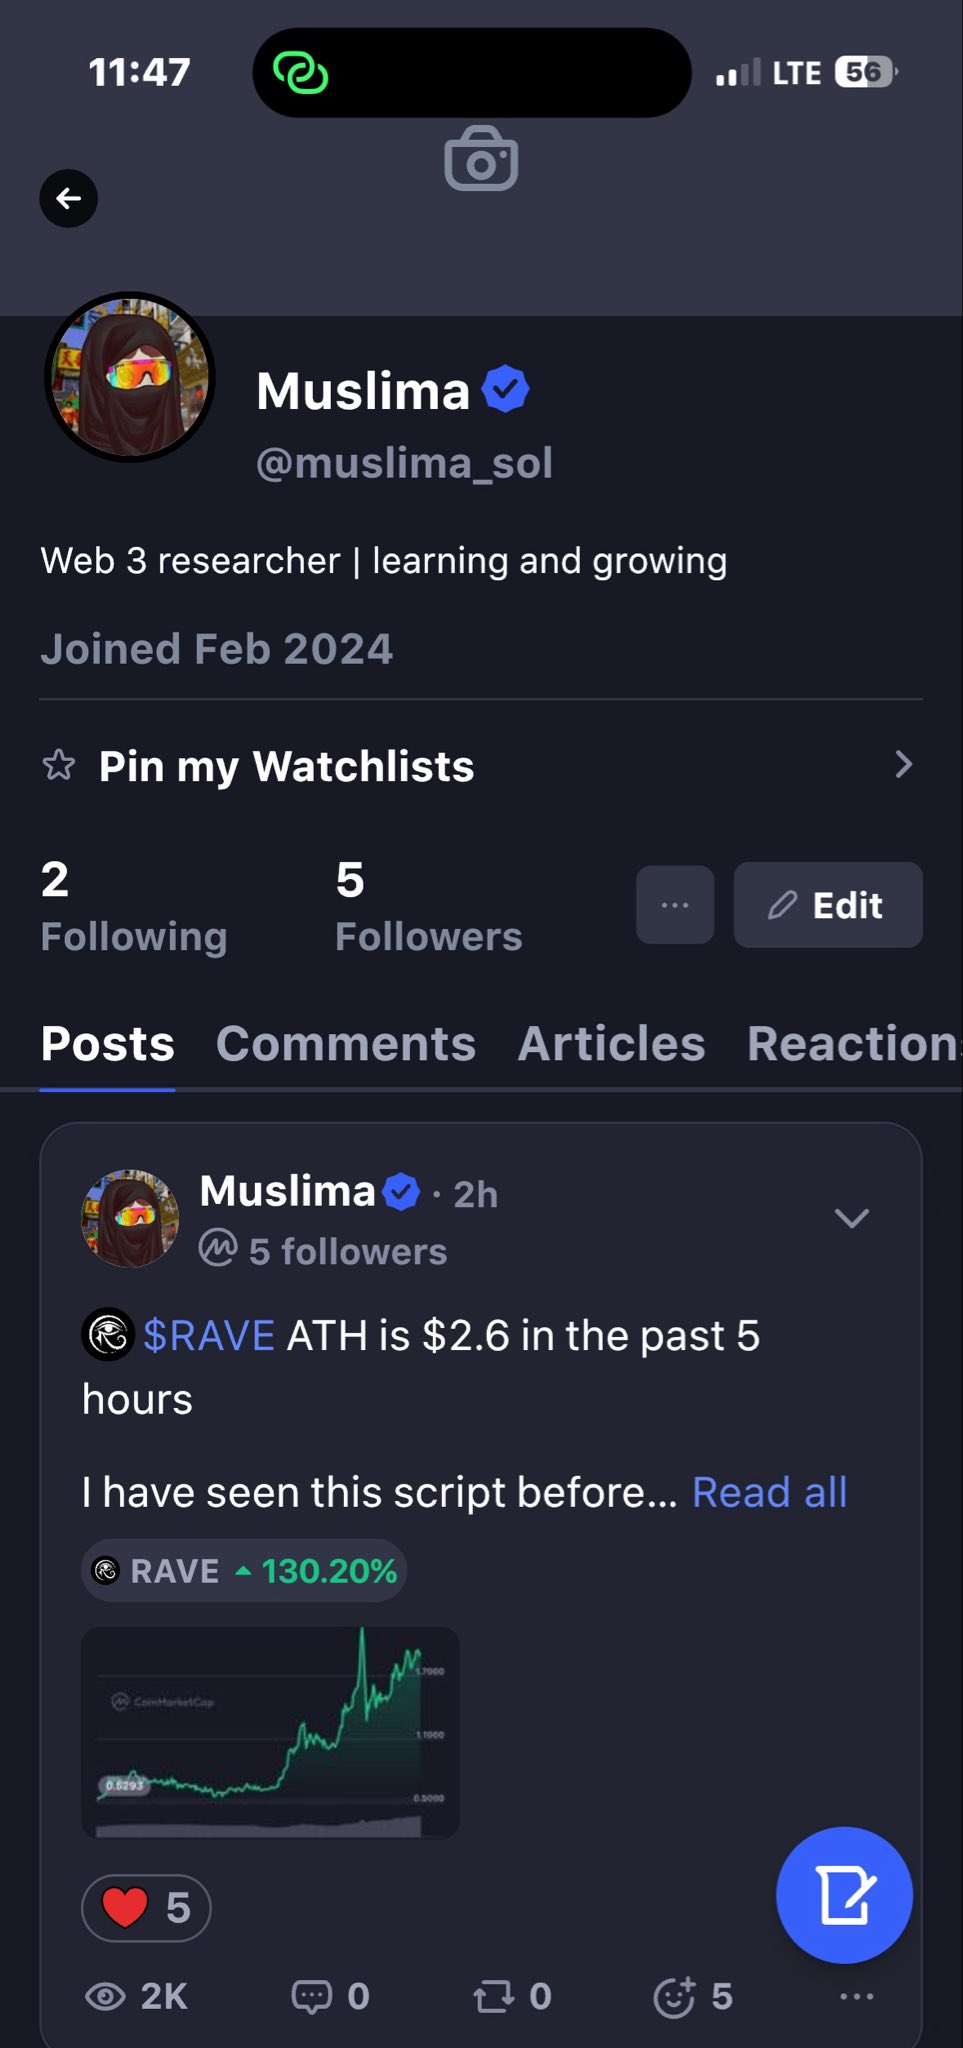This screenshot has width=963, height=2048.
Task: Tap the camera icon to change cover
Action: 481,159
